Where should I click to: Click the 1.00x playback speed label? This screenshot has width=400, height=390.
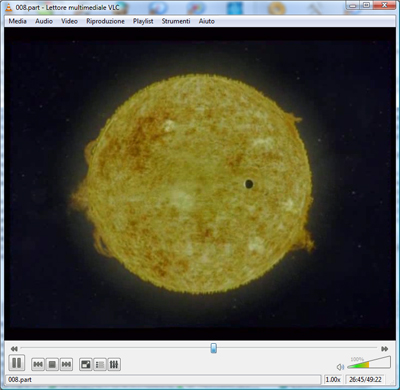pos(333,379)
